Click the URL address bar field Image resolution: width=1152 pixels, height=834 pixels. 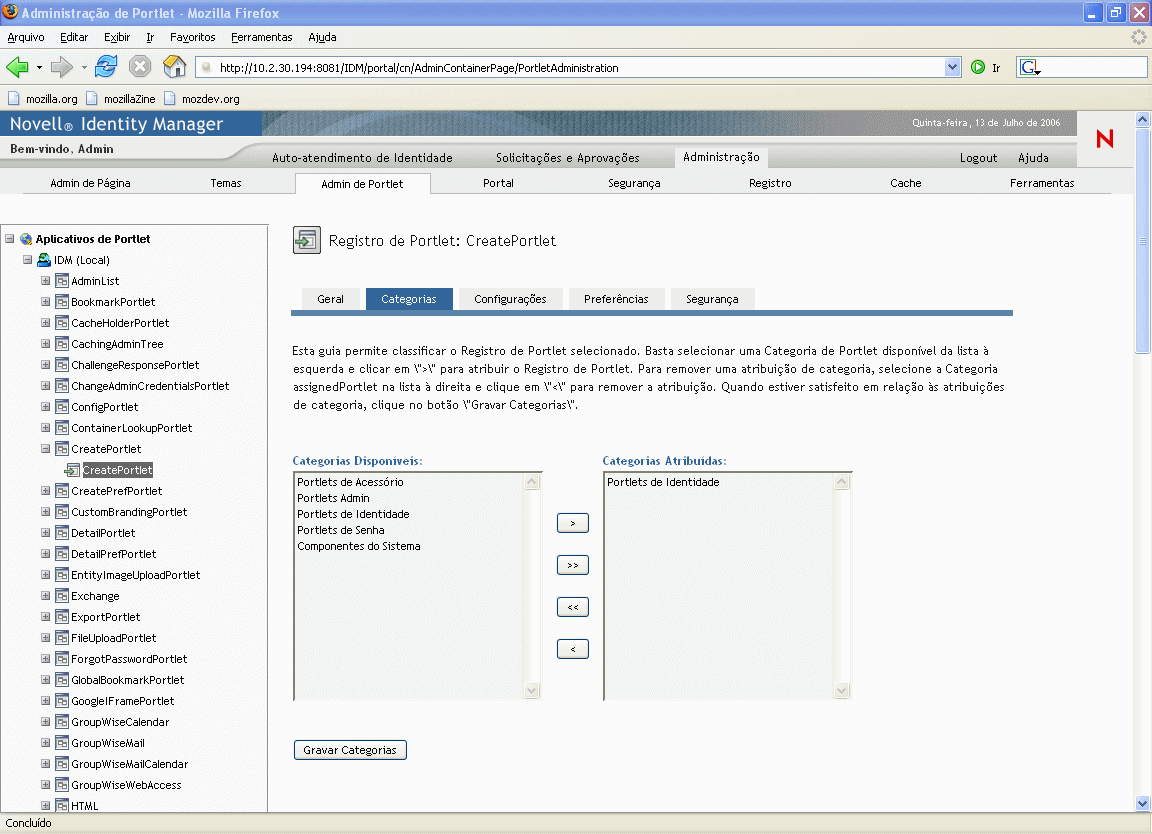pos(577,68)
